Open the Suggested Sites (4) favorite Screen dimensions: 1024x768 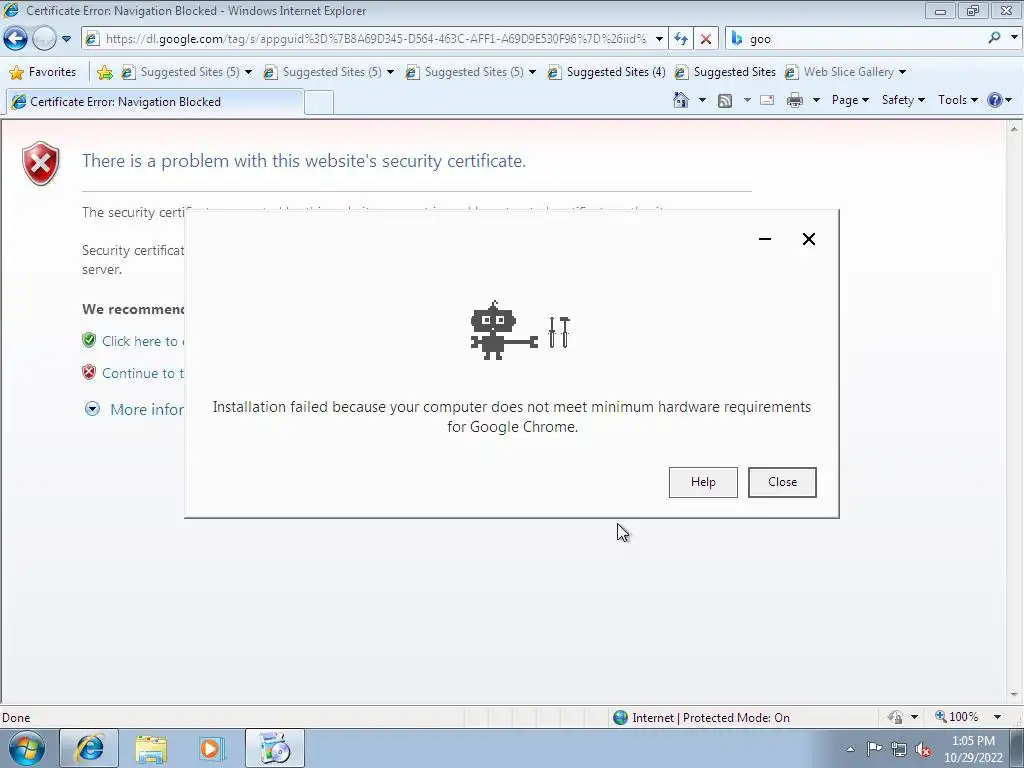pos(607,72)
